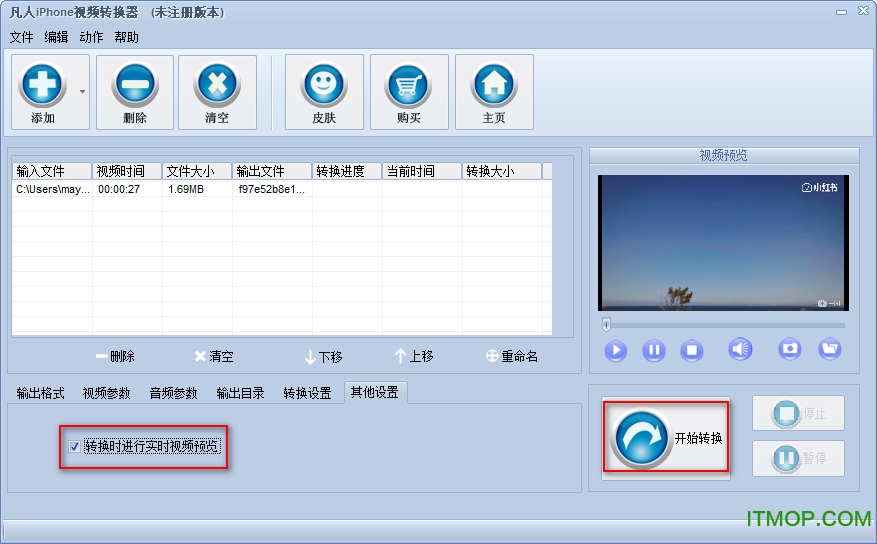
Task: Switch to the 输出目录 tab
Action: click(241, 393)
